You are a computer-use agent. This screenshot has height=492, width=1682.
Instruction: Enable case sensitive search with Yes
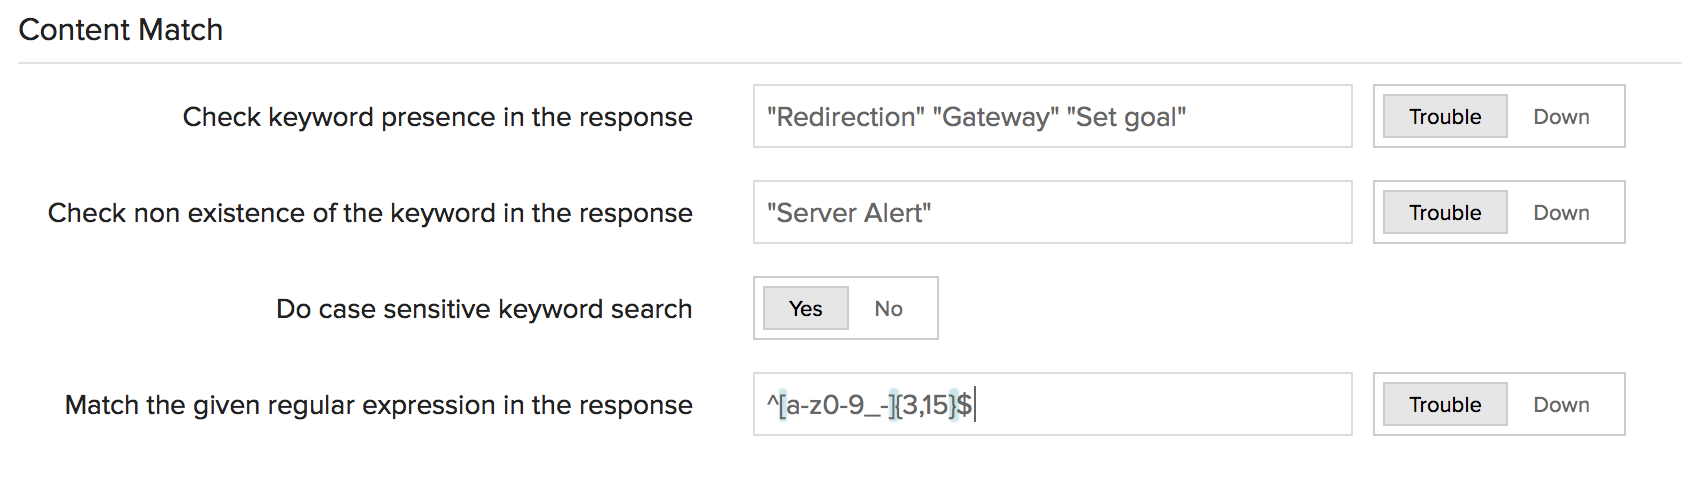[805, 309]
